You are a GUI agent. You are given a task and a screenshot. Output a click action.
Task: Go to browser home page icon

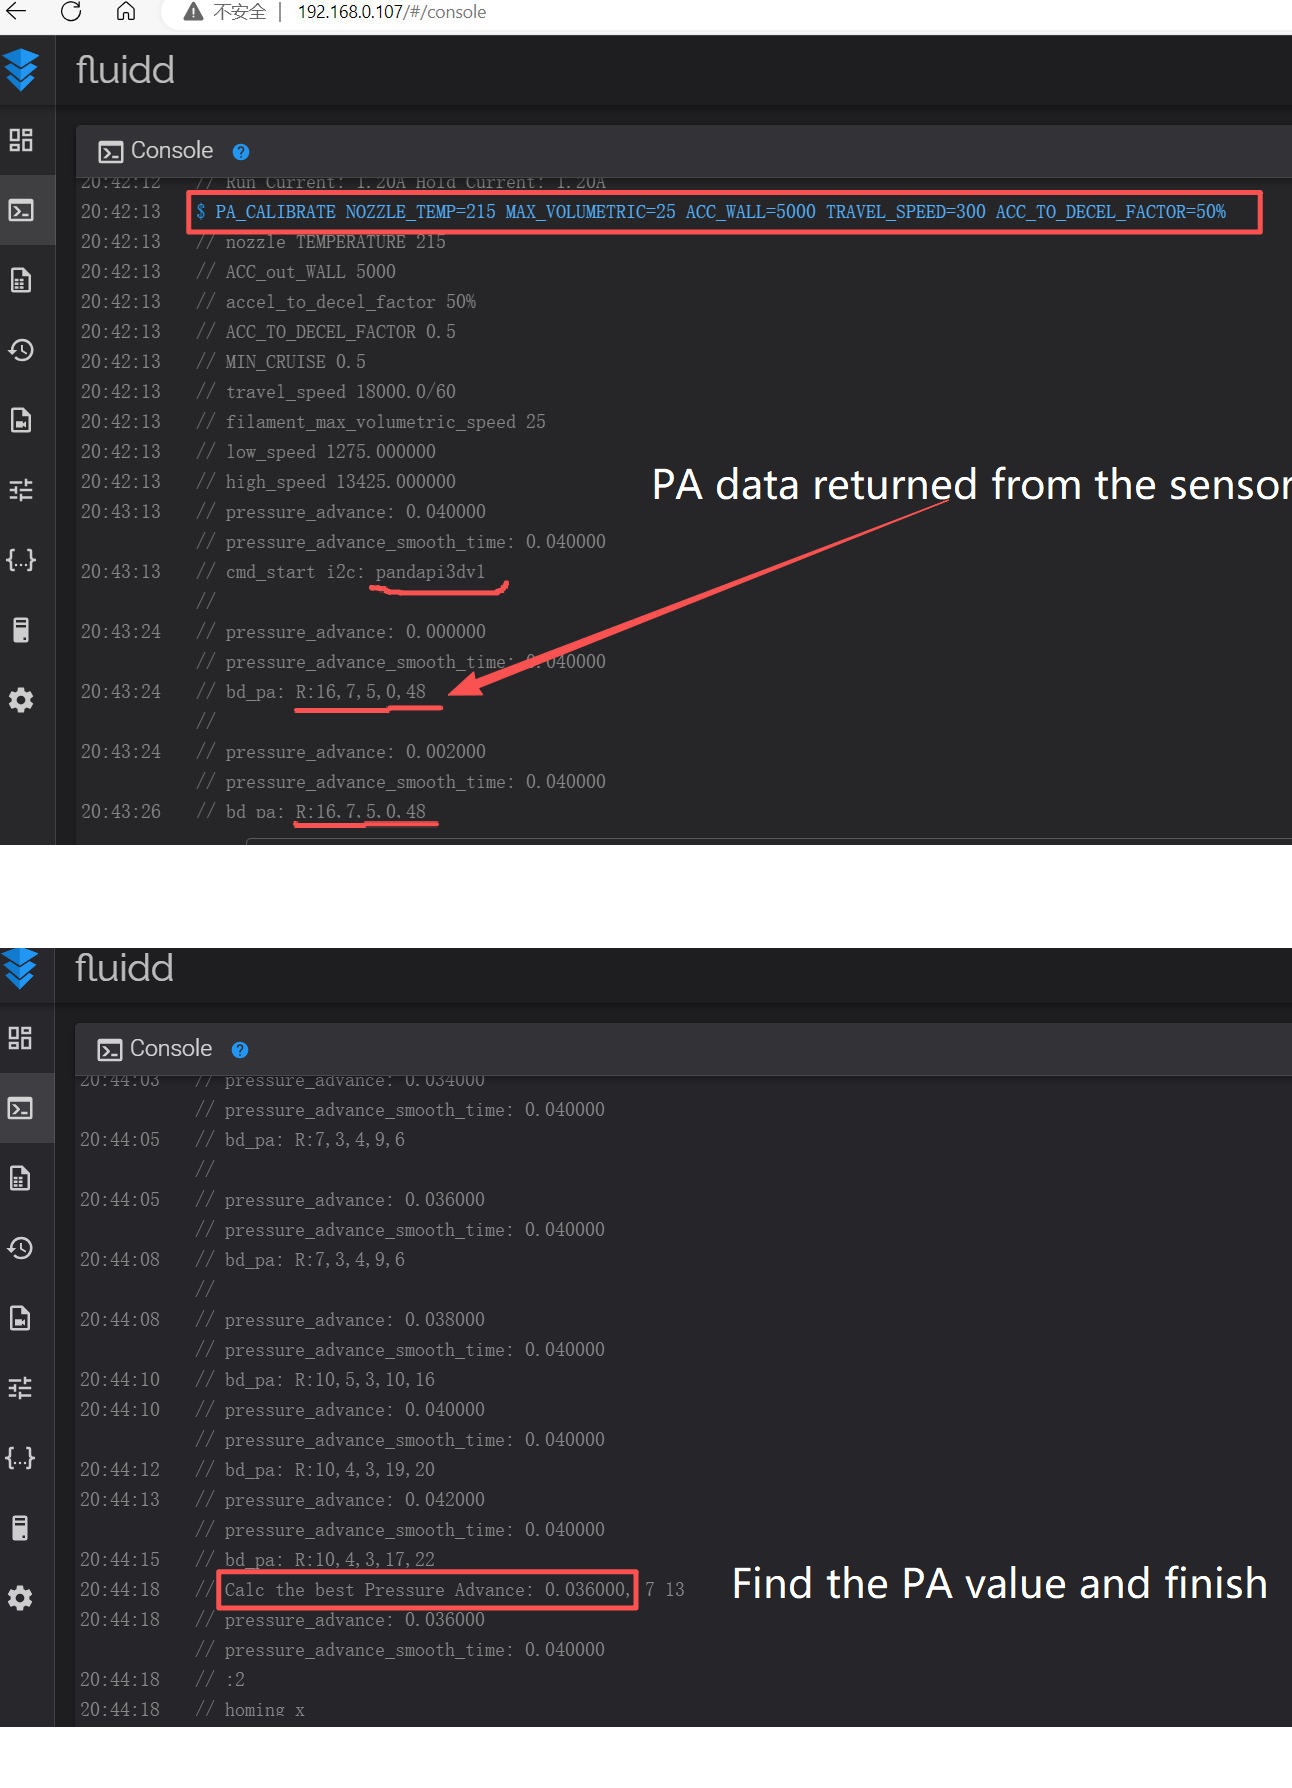126,12
